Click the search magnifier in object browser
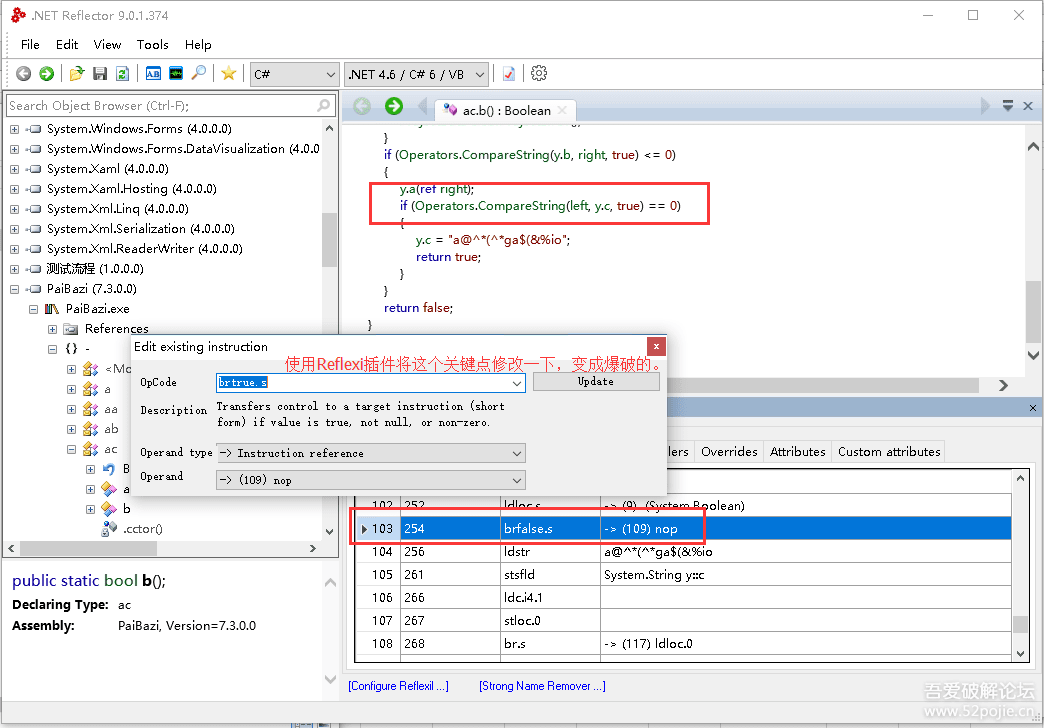 point(324,105)
